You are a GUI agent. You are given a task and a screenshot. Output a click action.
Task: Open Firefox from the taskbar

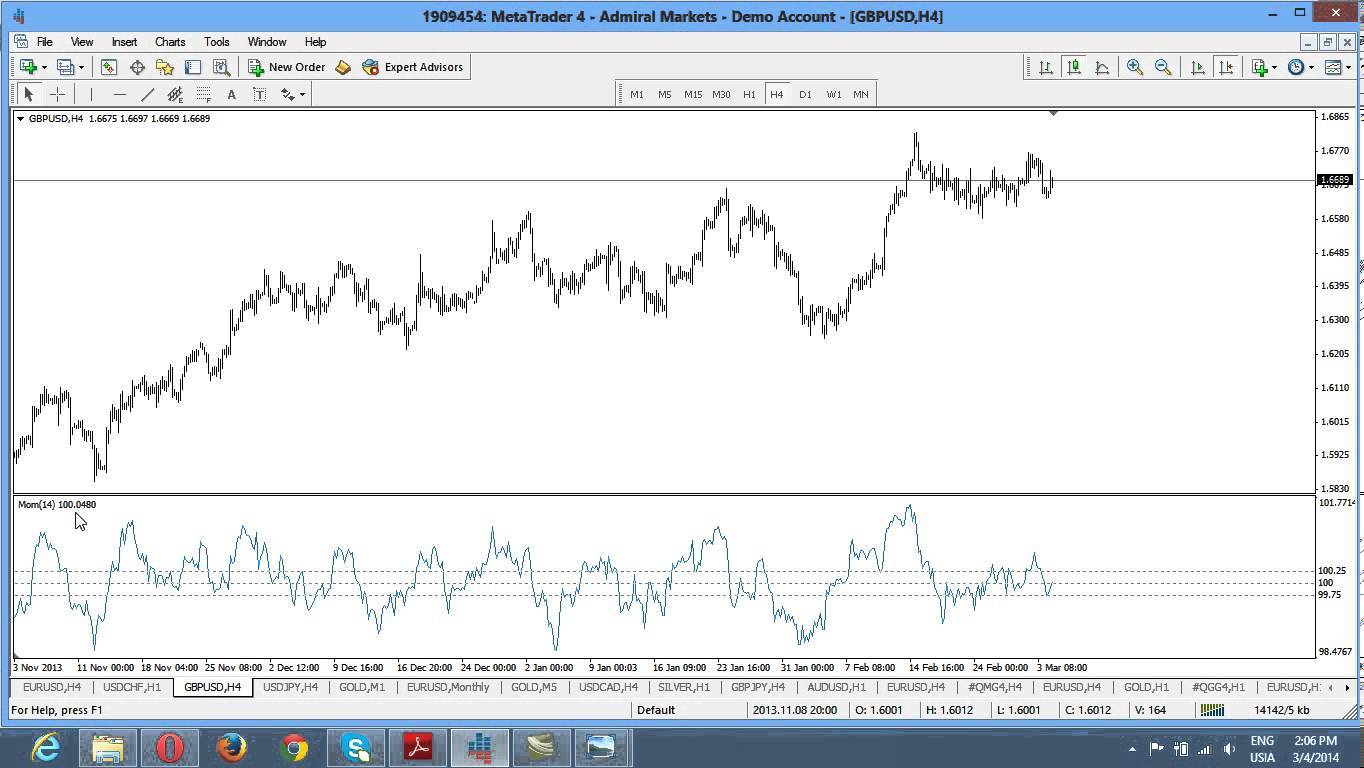click(232, 748)
